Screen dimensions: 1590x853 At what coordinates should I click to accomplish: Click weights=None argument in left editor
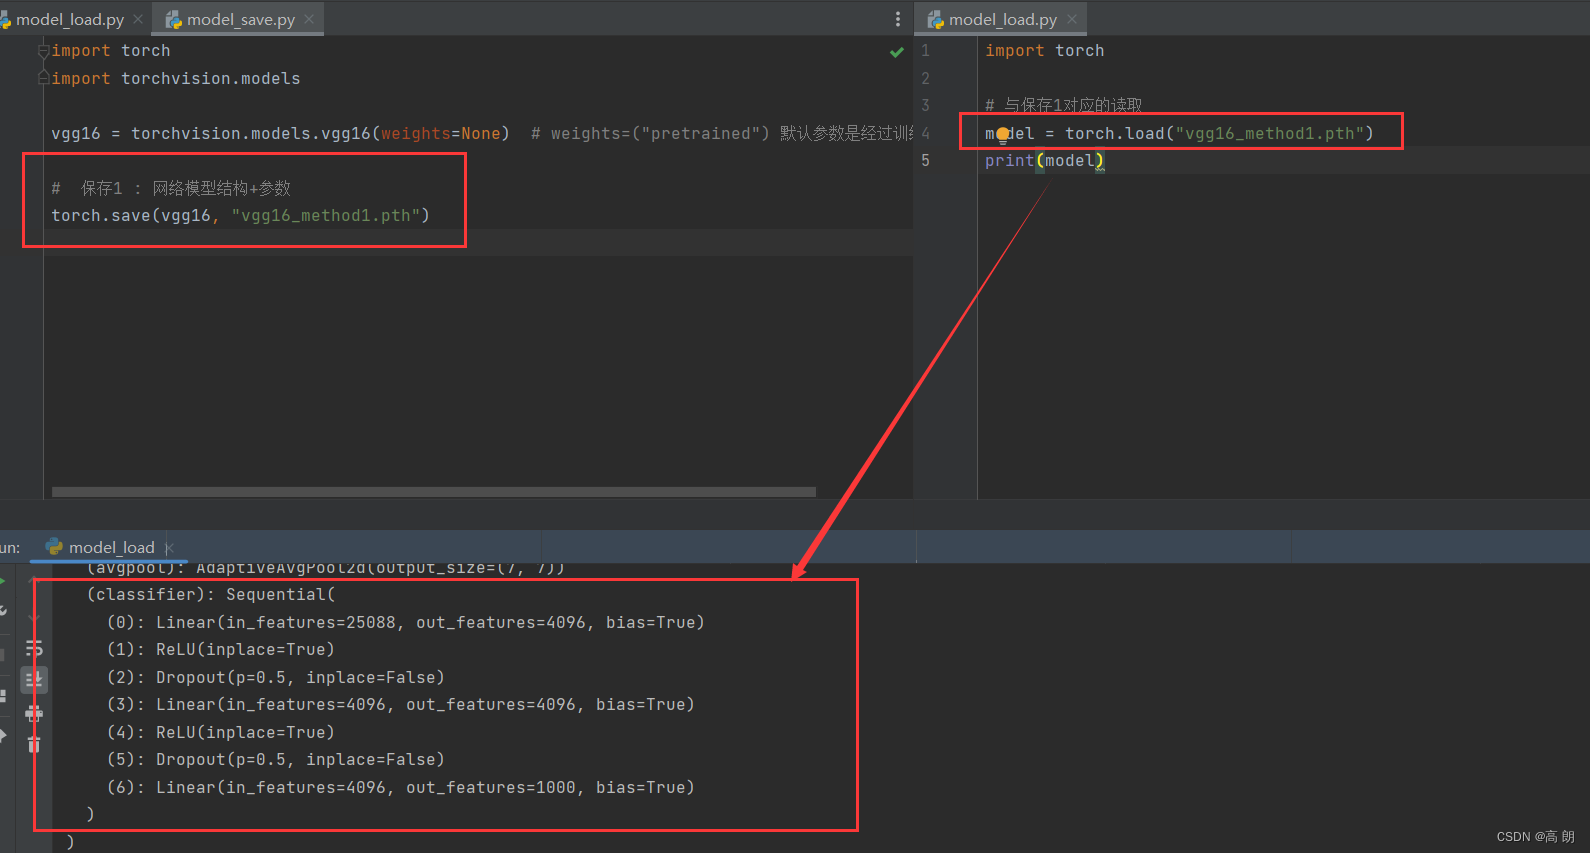point(440,133)
